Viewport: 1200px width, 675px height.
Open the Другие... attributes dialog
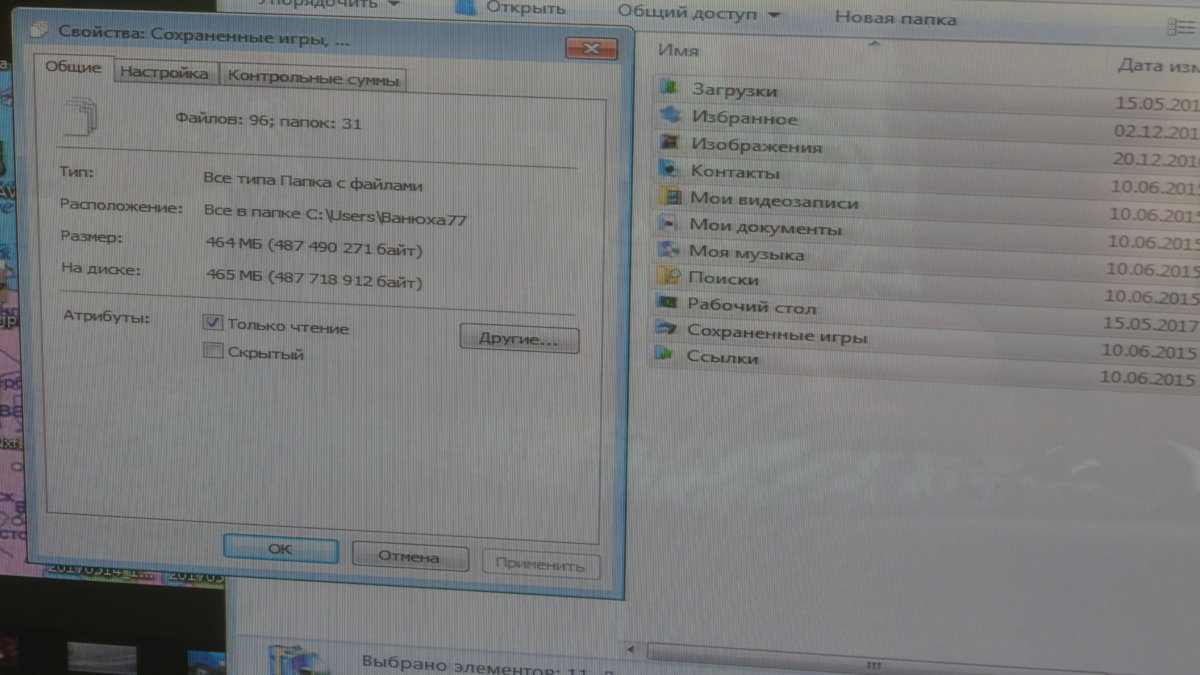[x=519, y=338]
